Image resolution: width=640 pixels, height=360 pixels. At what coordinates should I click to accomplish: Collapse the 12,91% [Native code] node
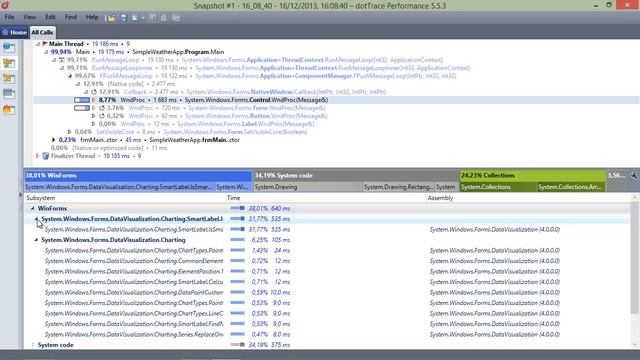78,84
